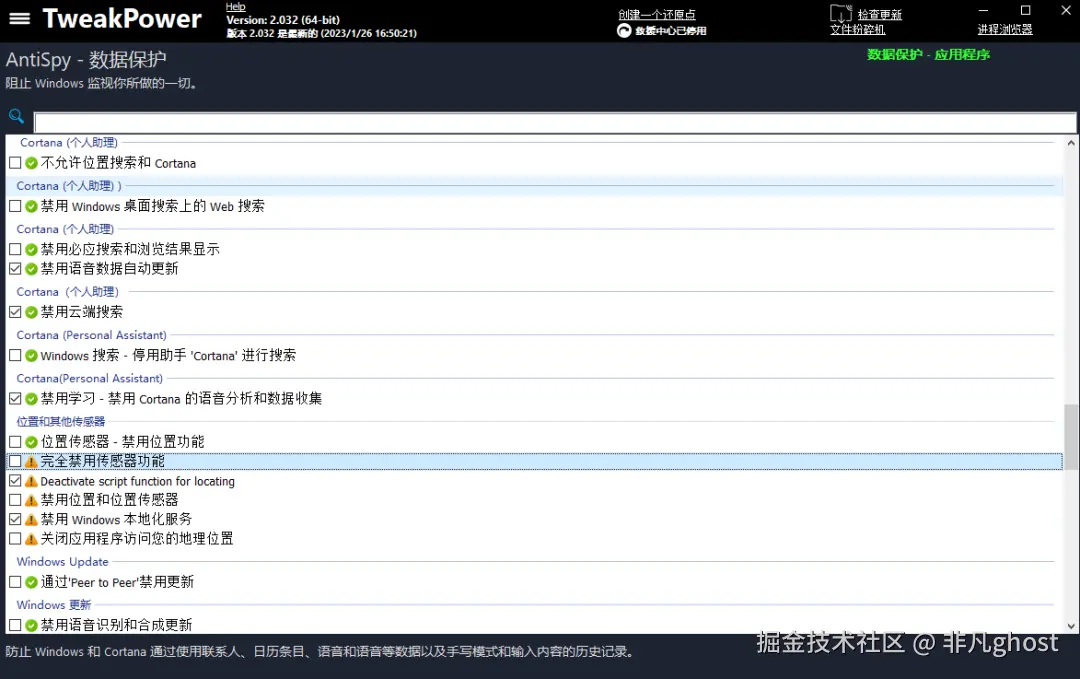The width and height of the screenshot is (1080, 679).
Task: Click green status icon for 位置传感器 - 禁用位置功能
Action: coord(32,442)
